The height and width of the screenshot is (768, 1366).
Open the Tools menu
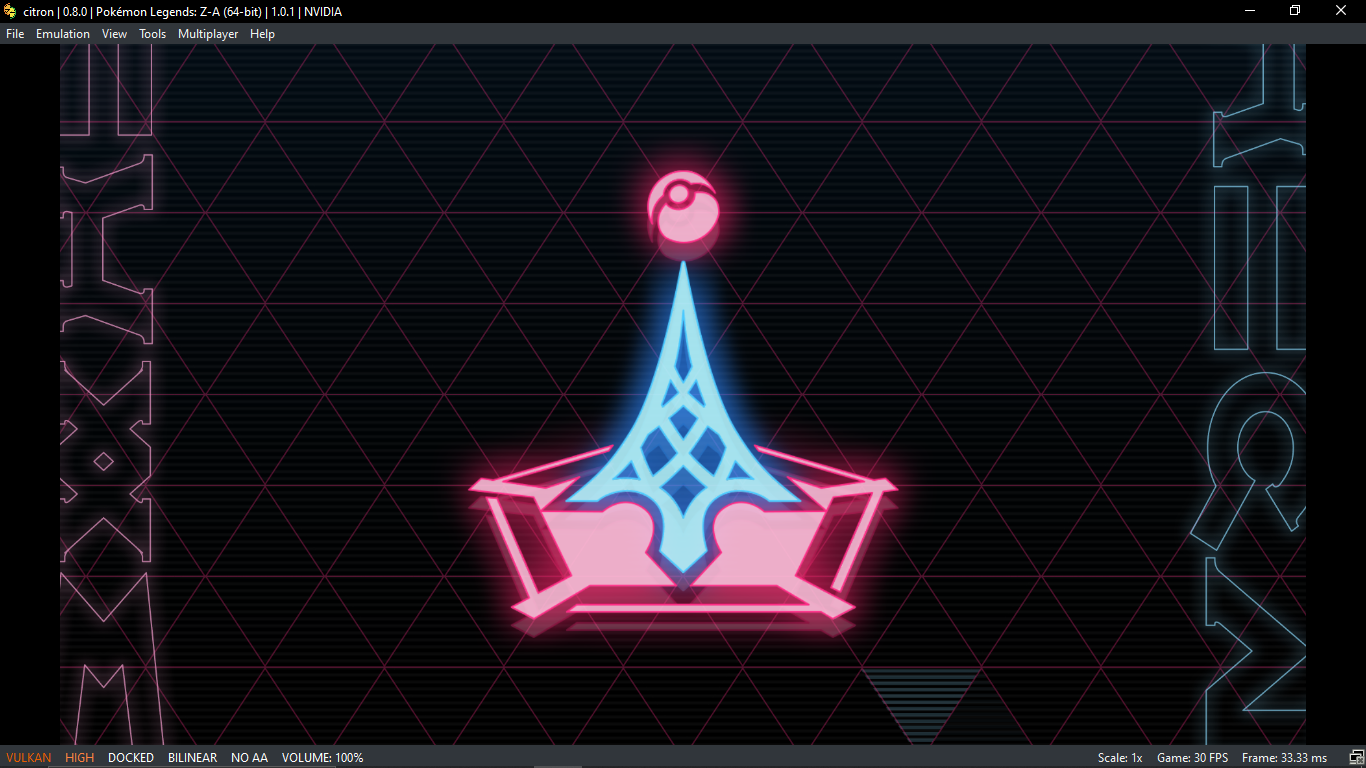(x=153, y=34)
